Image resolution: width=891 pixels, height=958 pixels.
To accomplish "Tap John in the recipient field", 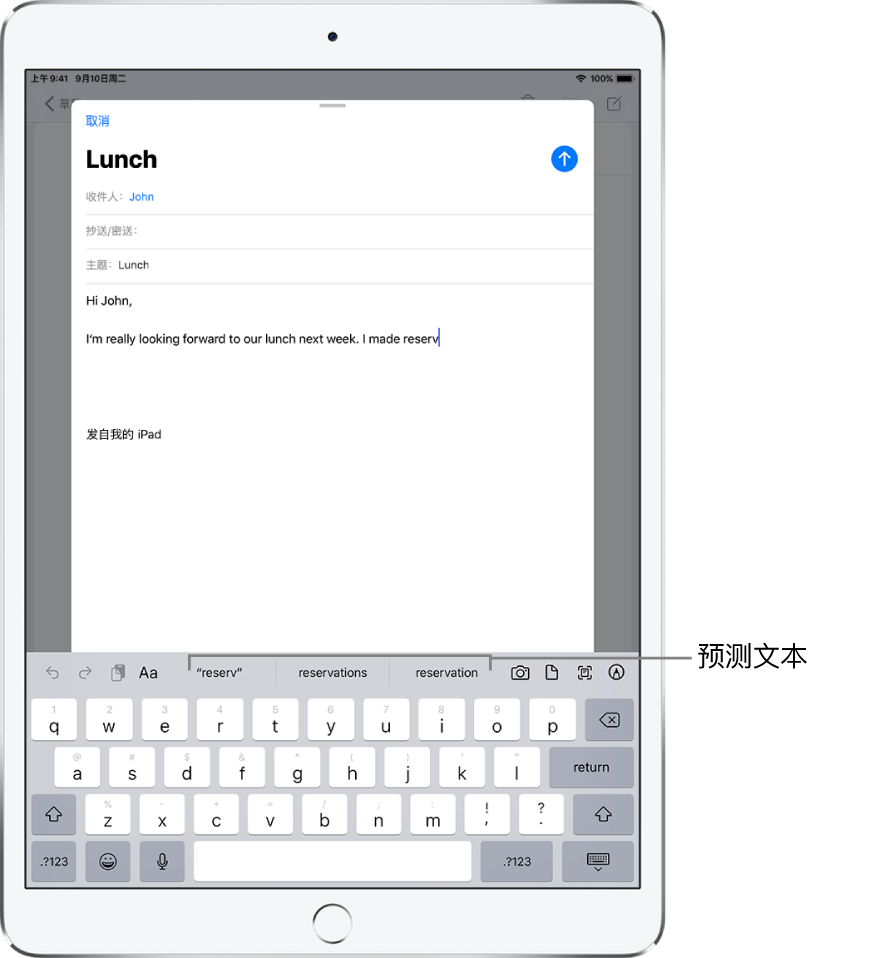I will tap(141, 196).
